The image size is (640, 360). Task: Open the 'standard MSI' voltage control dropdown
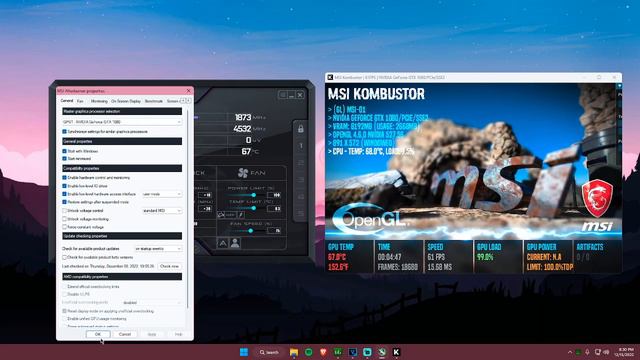click(162, 211)
